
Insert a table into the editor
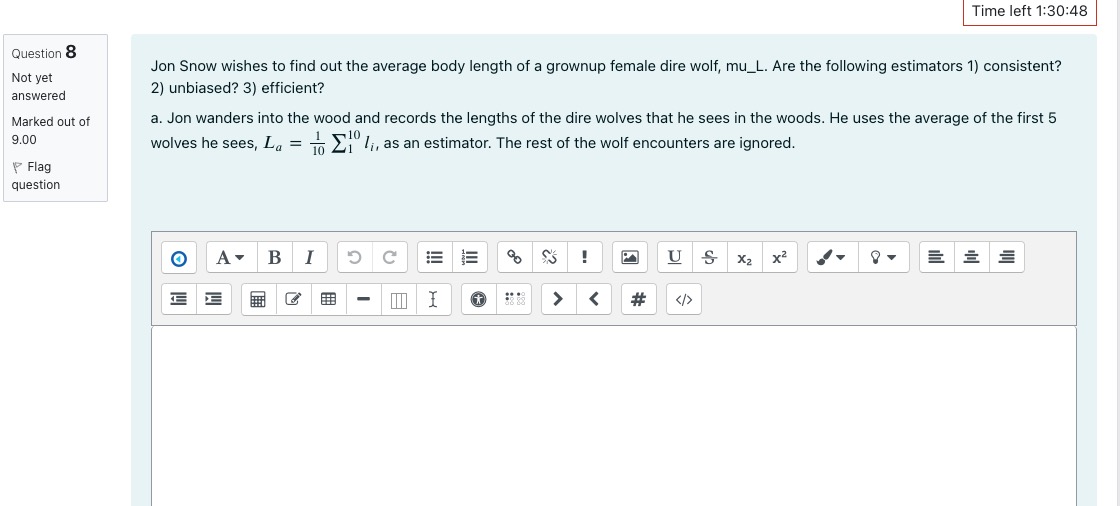coord(329,299)
